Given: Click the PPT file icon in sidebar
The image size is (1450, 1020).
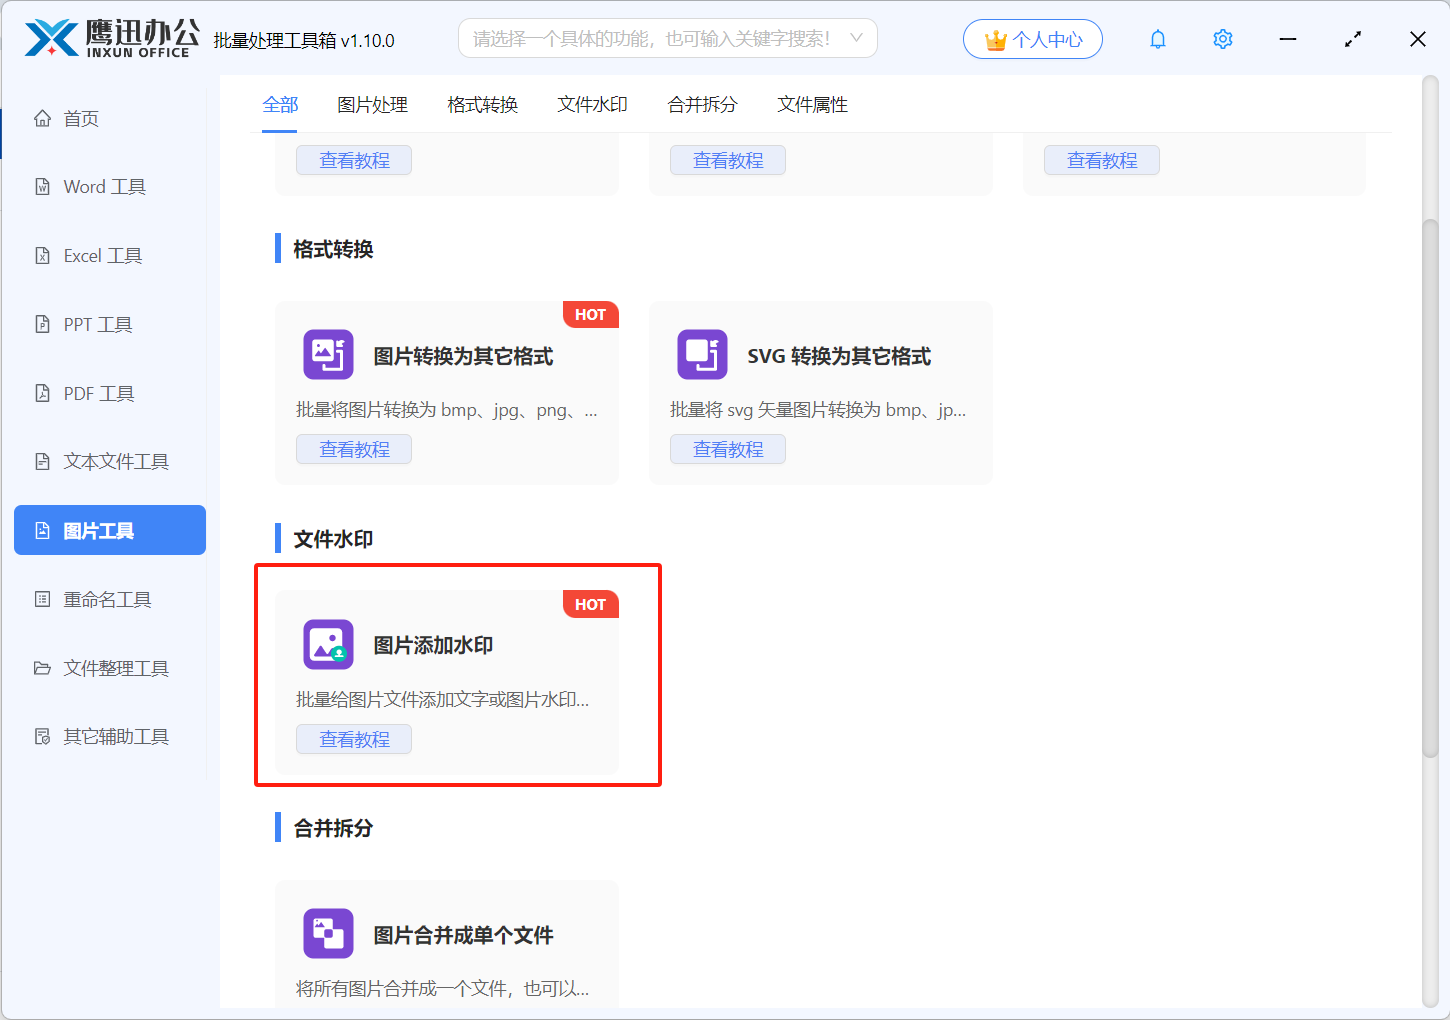Looking at the screenshot, I should (x=42, y=325).
